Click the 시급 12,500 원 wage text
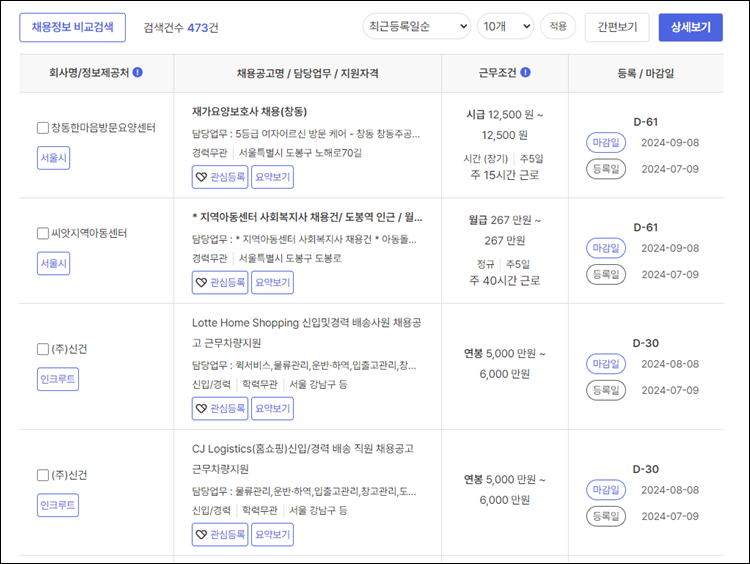This screenshot has width=750, height=564. point(505,125)
